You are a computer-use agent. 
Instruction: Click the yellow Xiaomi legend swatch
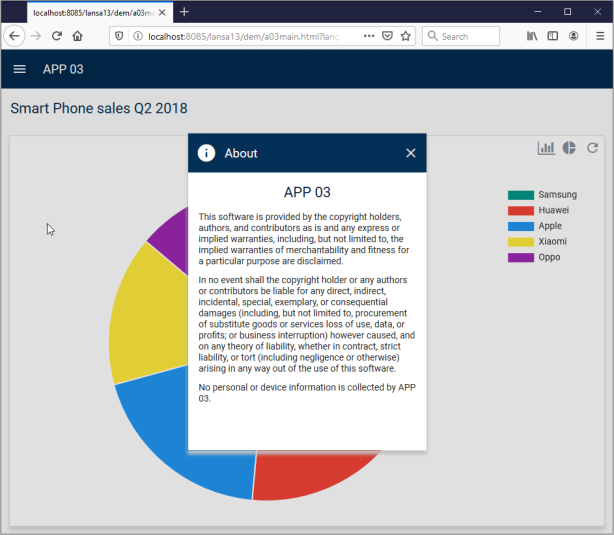tap(521, 242)
